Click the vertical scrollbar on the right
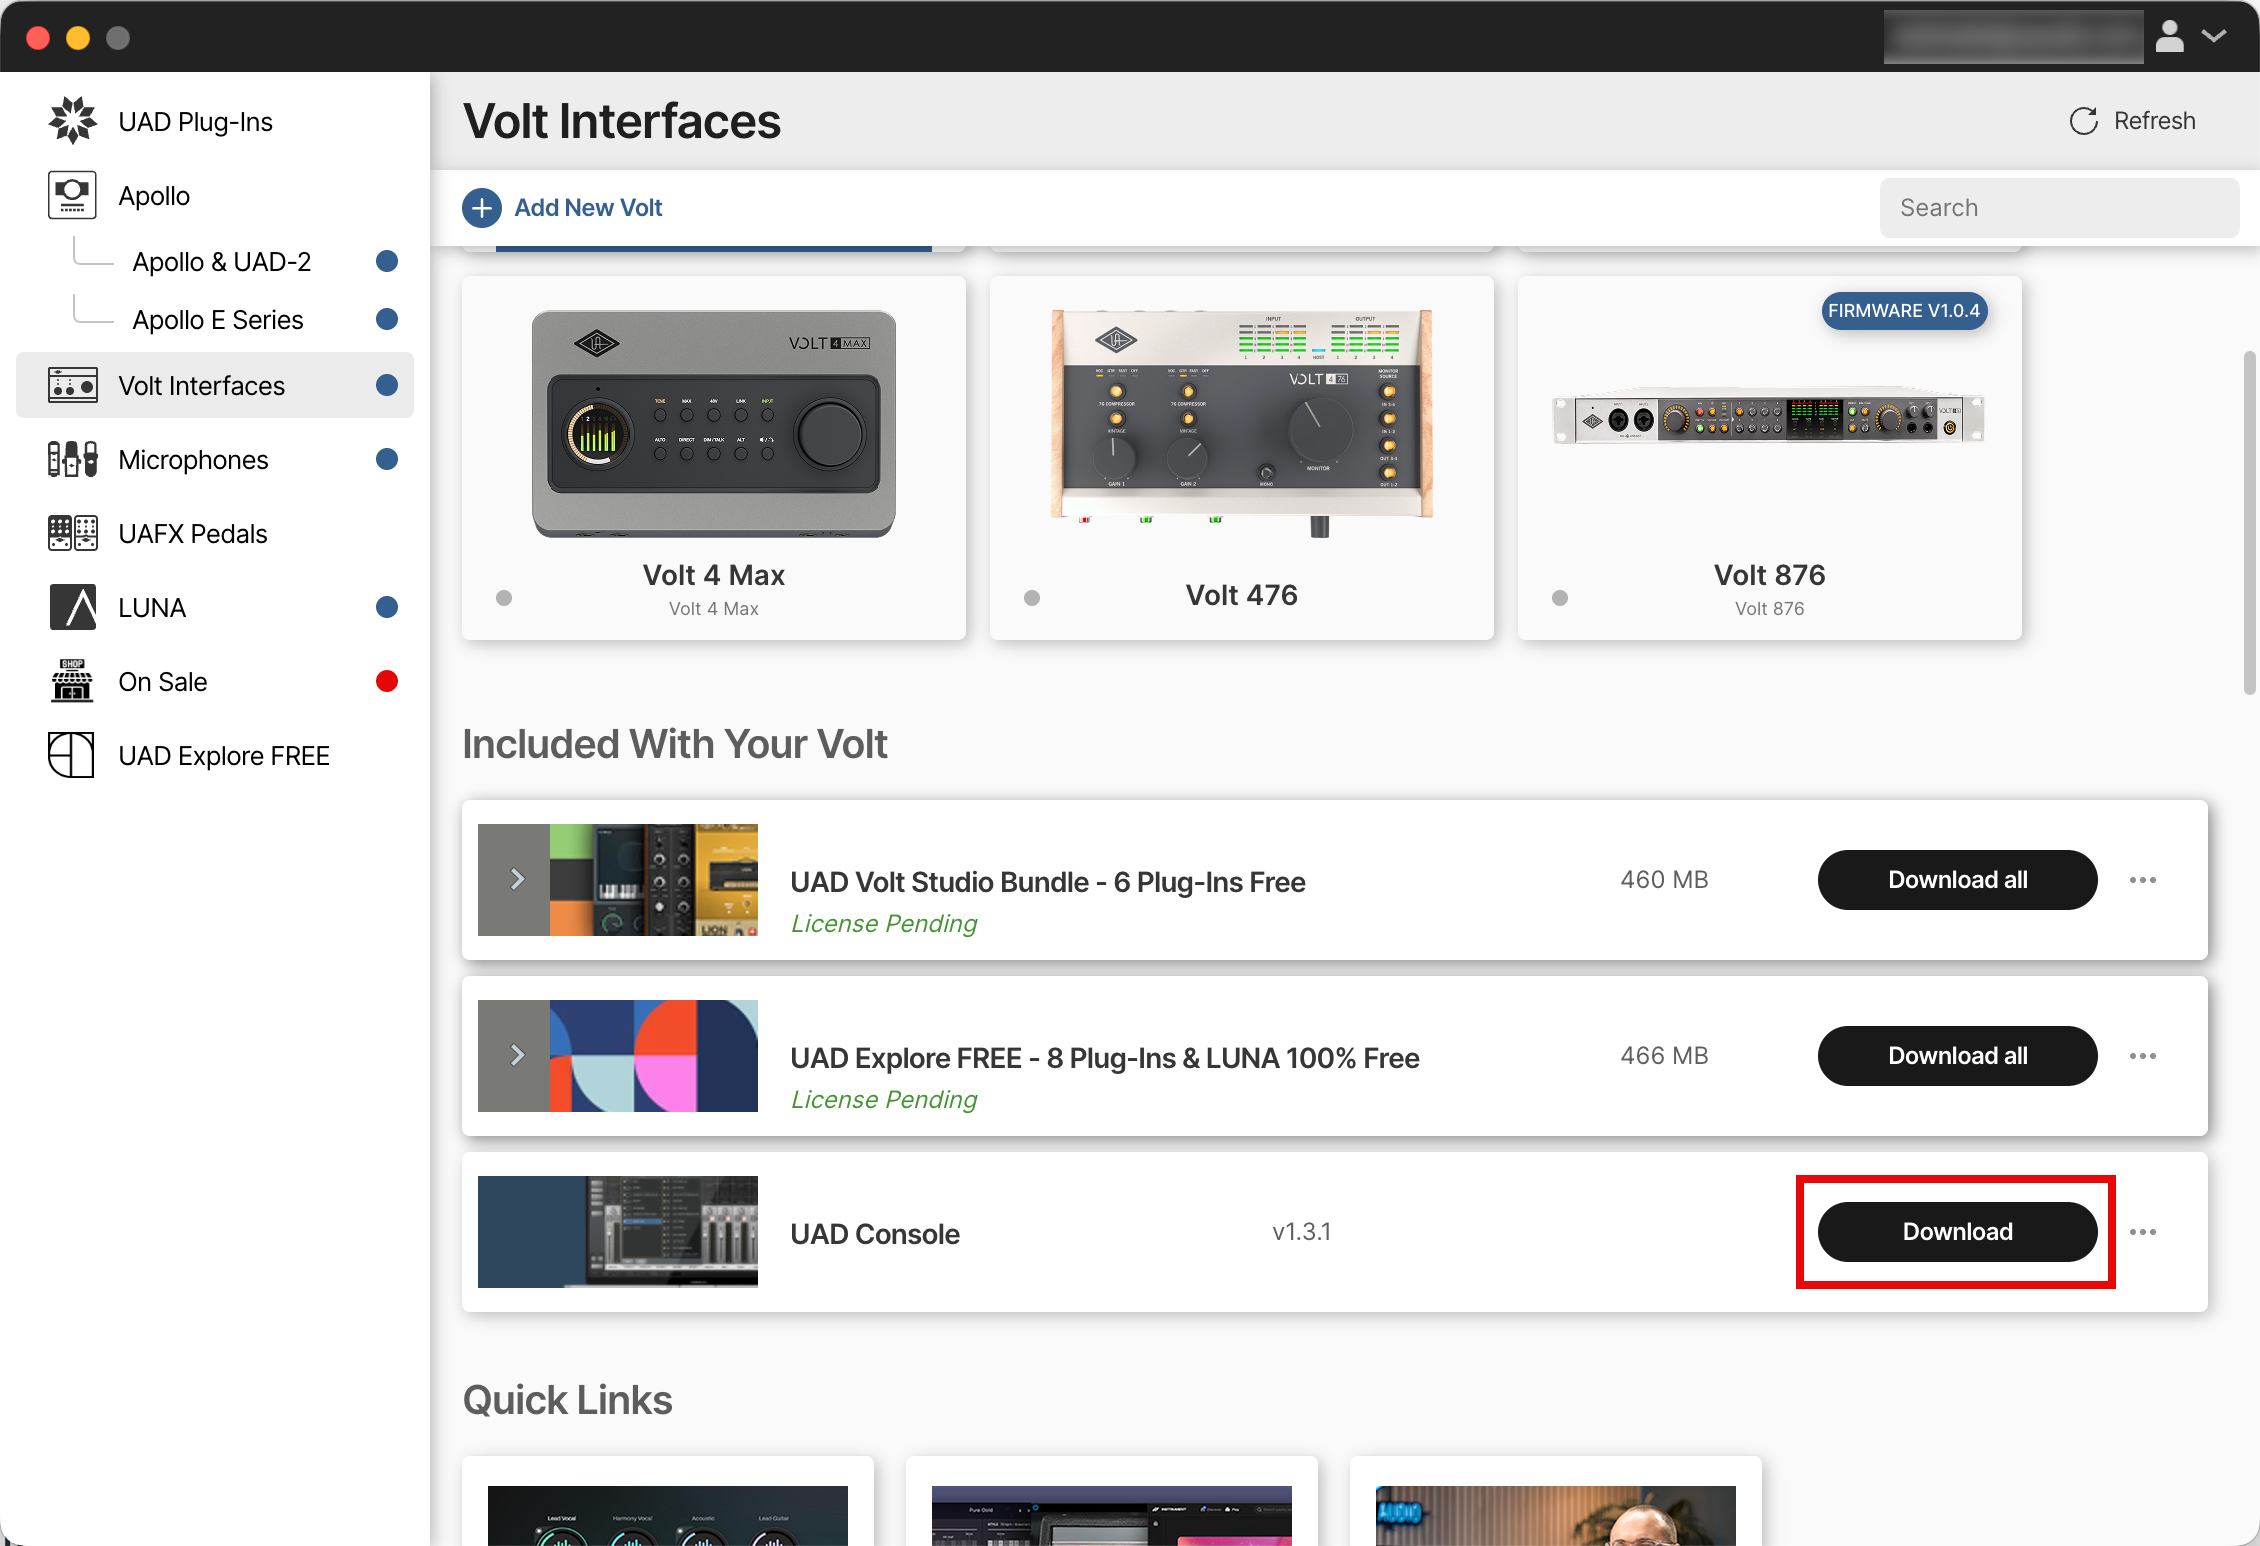Screen dimensions: 2260x1546 2250,522
